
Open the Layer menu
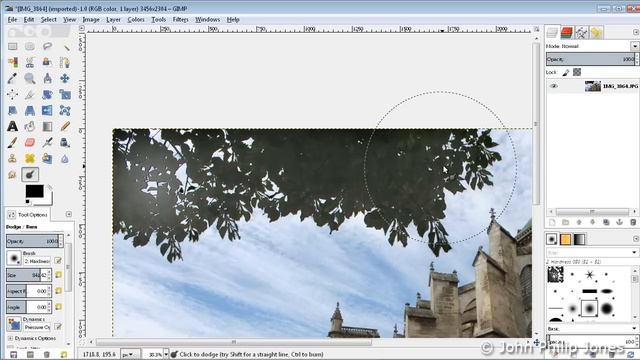point(113,19)
